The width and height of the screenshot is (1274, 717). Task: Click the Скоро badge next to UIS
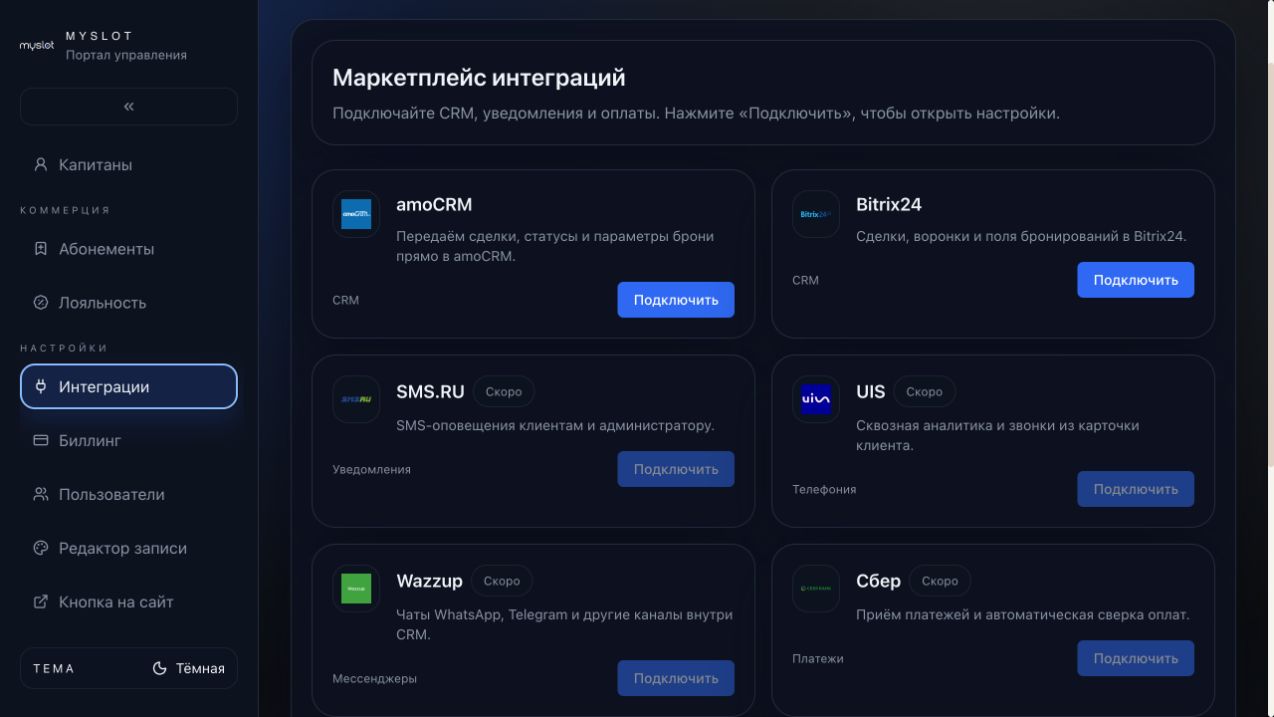925,392
